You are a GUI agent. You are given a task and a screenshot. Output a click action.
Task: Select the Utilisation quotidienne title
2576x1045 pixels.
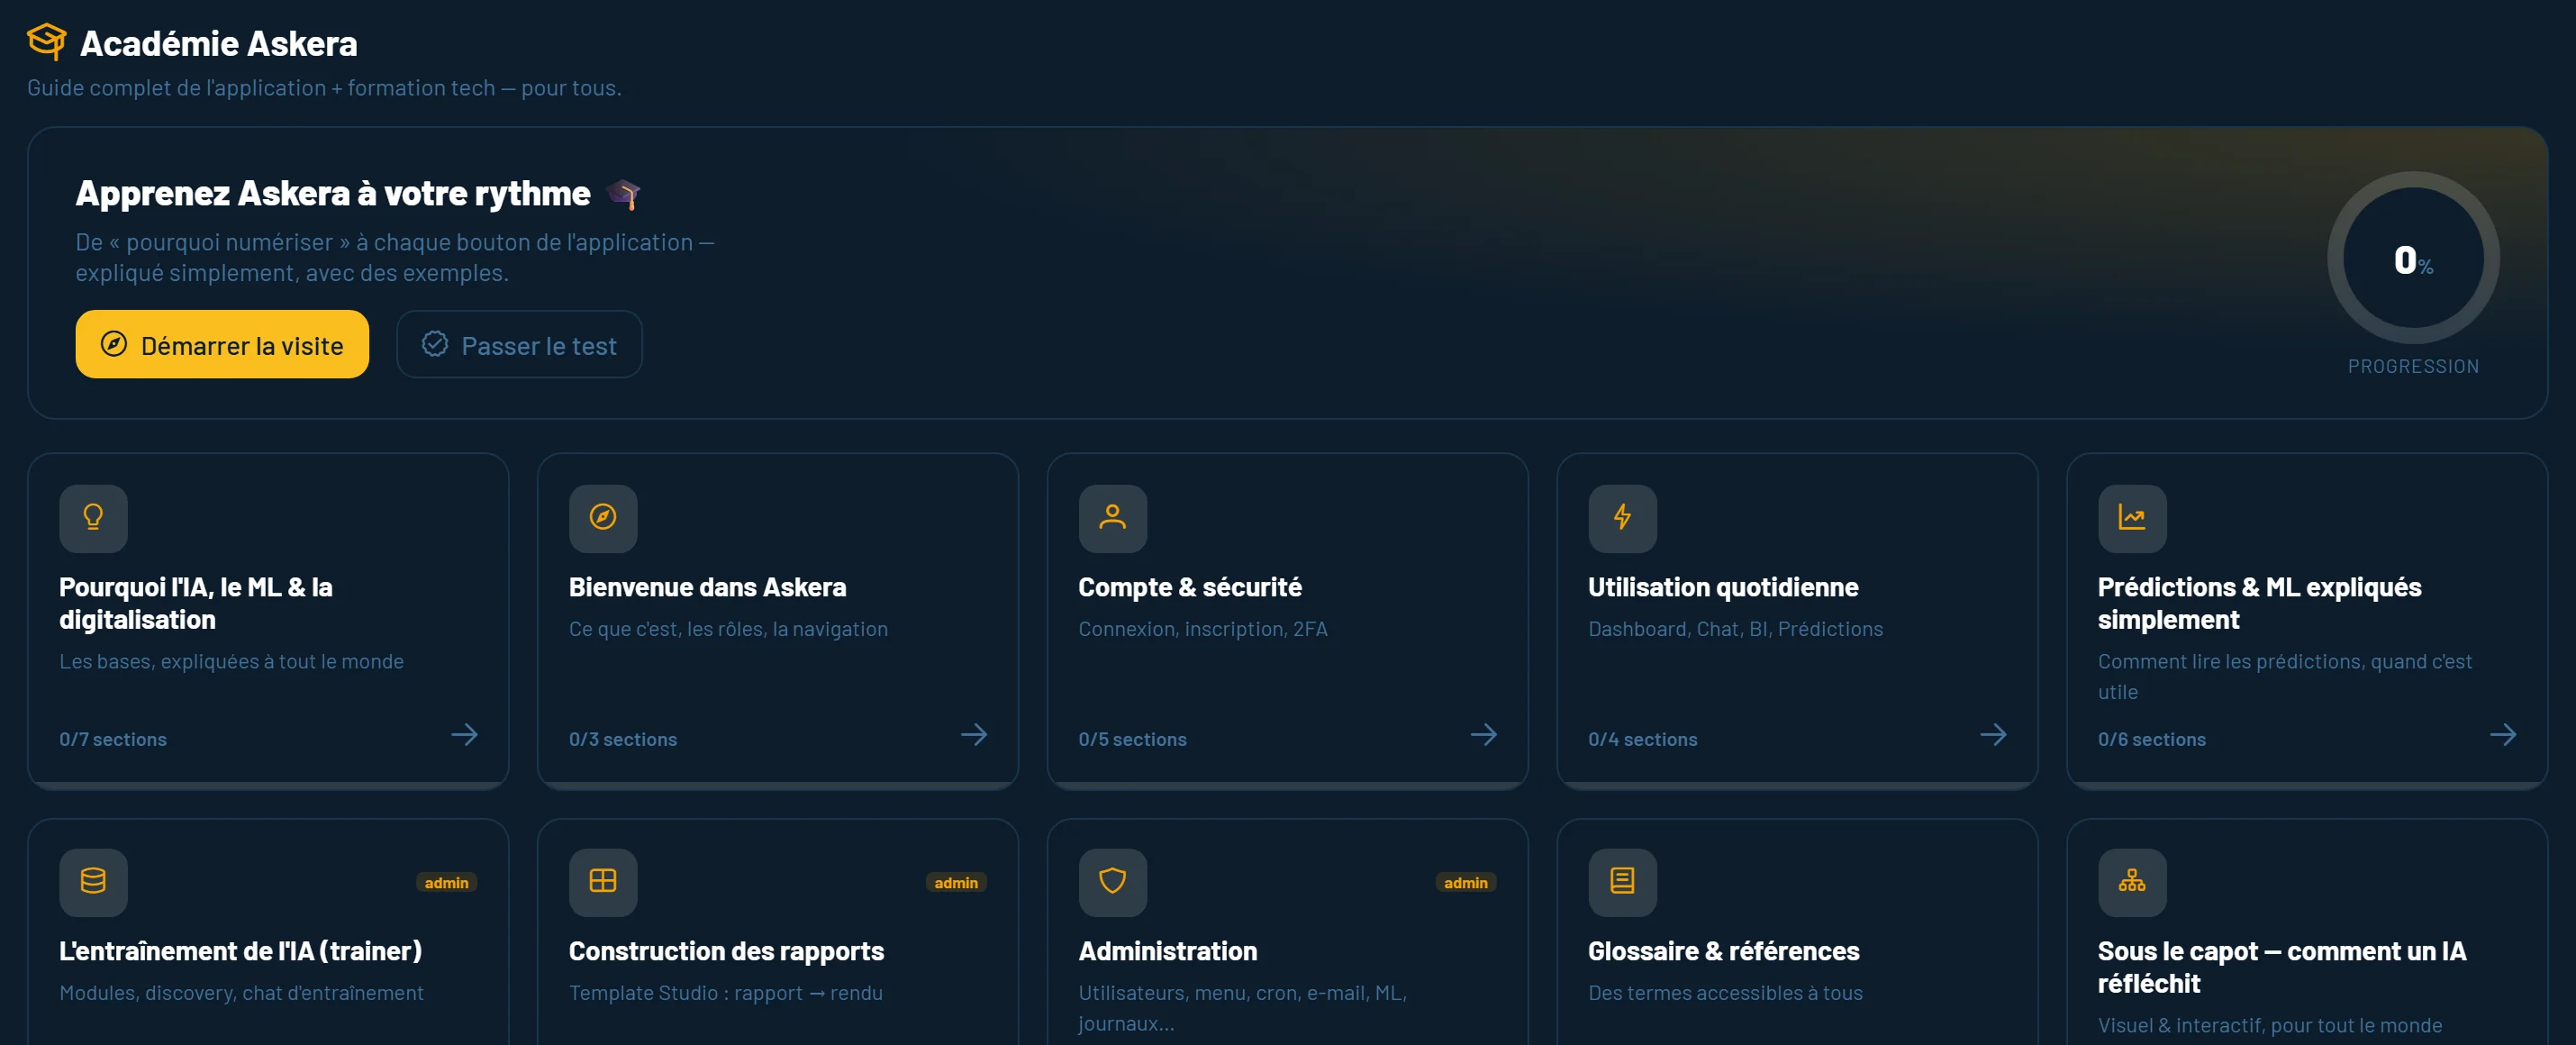click(1722, 587)
